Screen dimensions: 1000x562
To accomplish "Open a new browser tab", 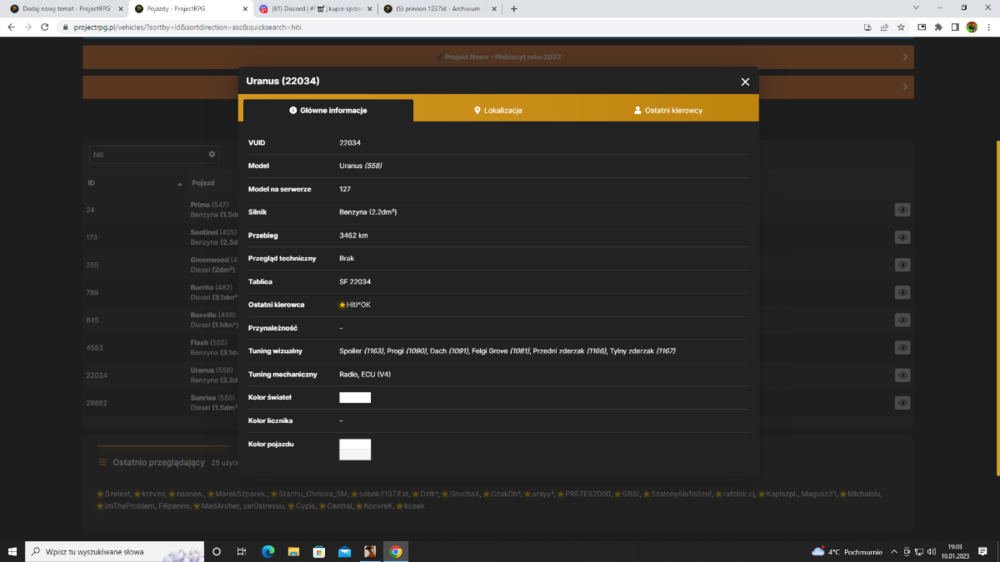I will pos(514,9).
